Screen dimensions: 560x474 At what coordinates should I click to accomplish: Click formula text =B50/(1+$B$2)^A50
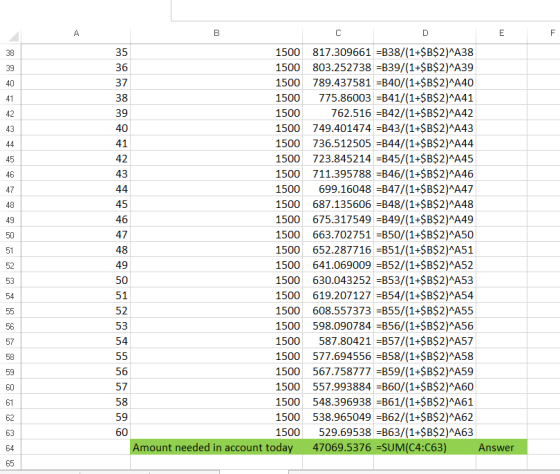coord(425,235)
